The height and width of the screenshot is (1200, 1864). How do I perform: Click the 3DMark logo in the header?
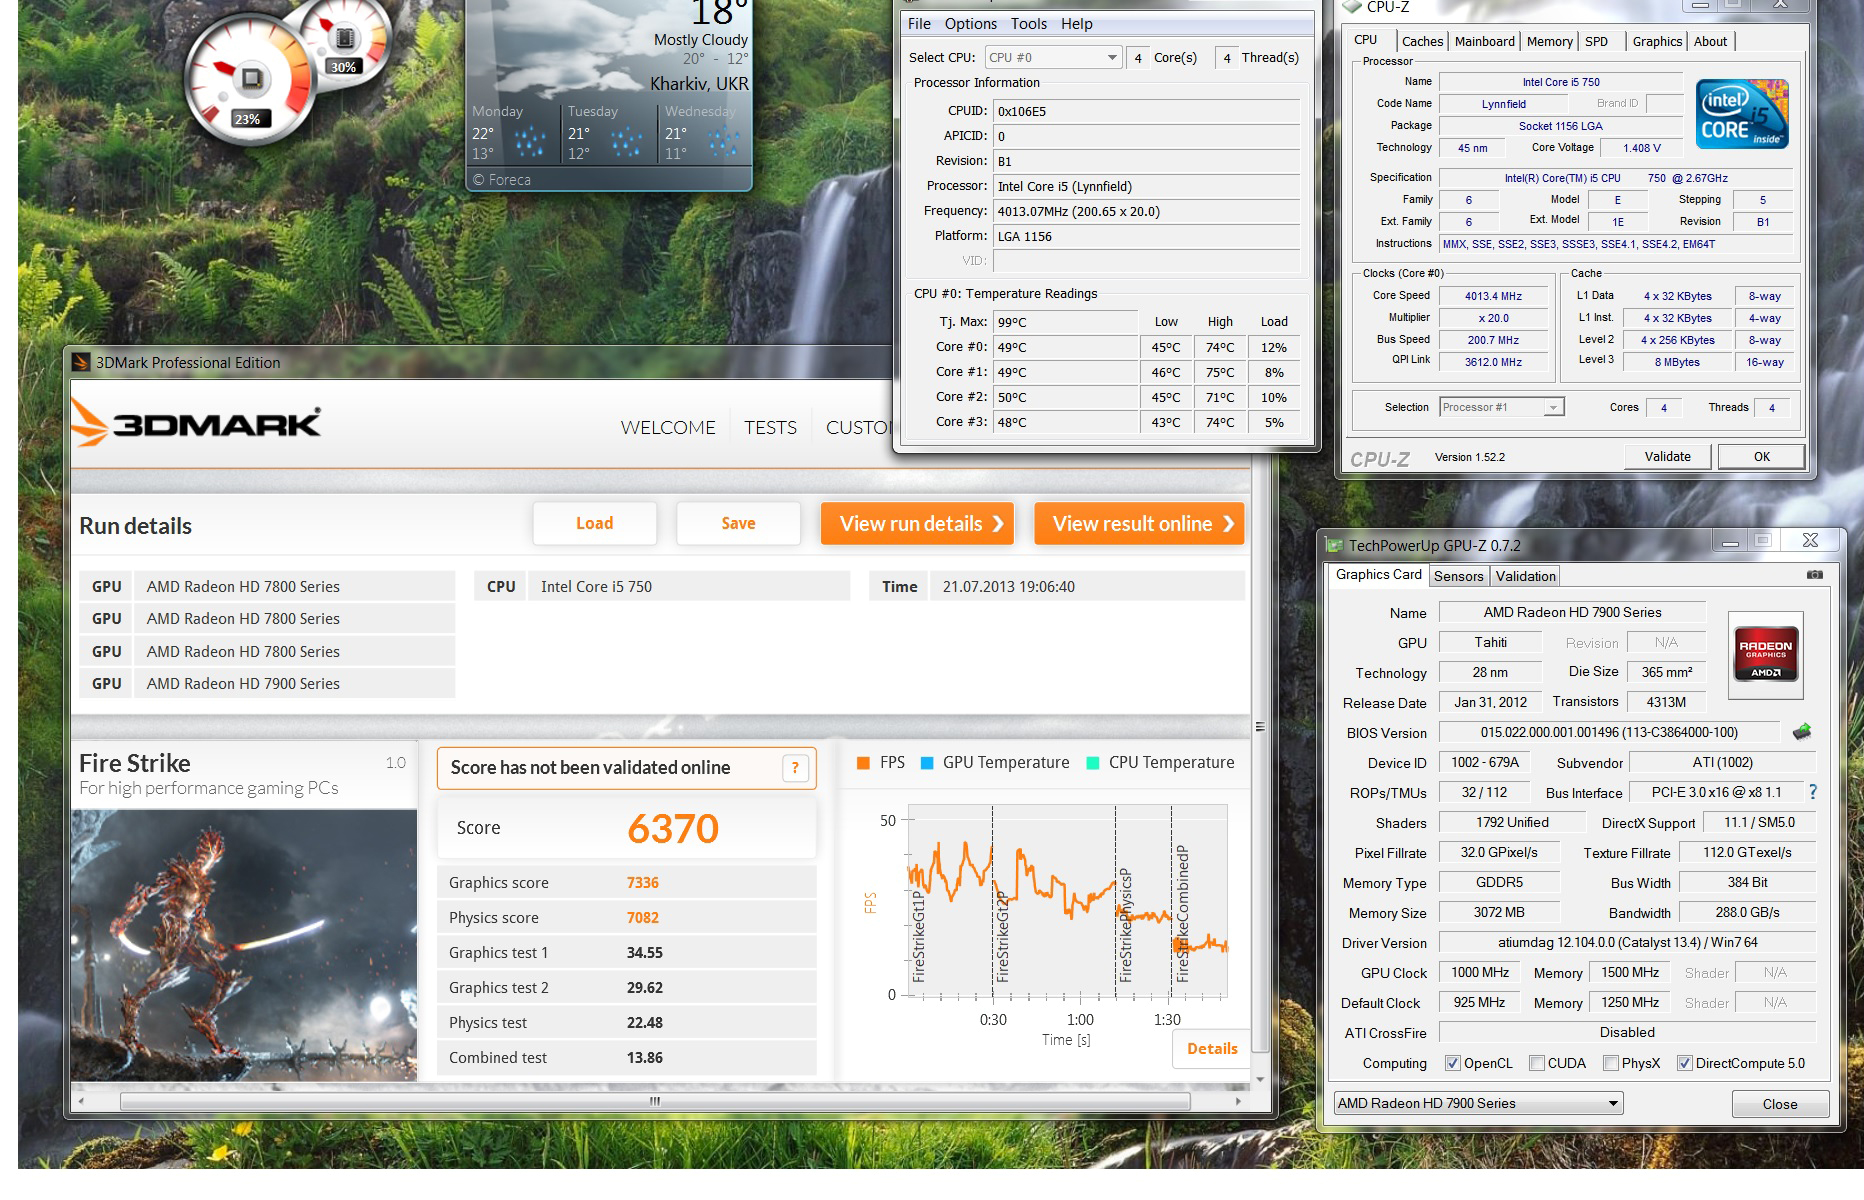(x=197, y=424)
